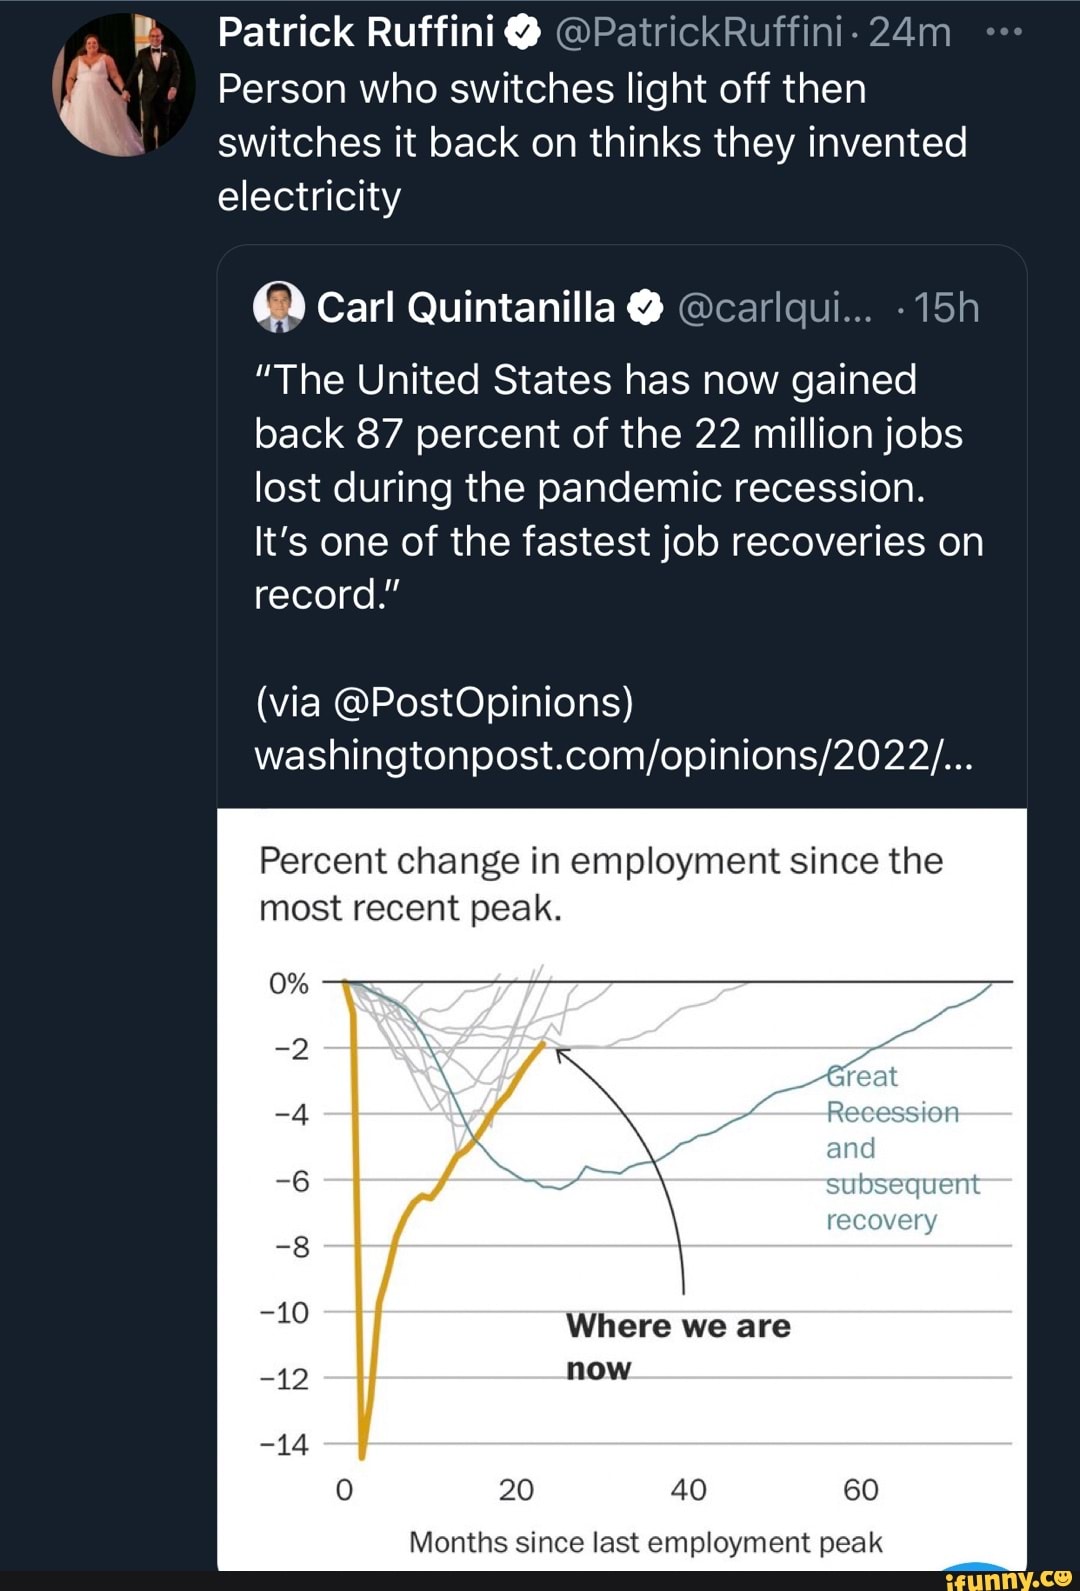Click Patrick Ruffini's verified badge
This screenshot has width=1080, height=1591.
(523, 34)
